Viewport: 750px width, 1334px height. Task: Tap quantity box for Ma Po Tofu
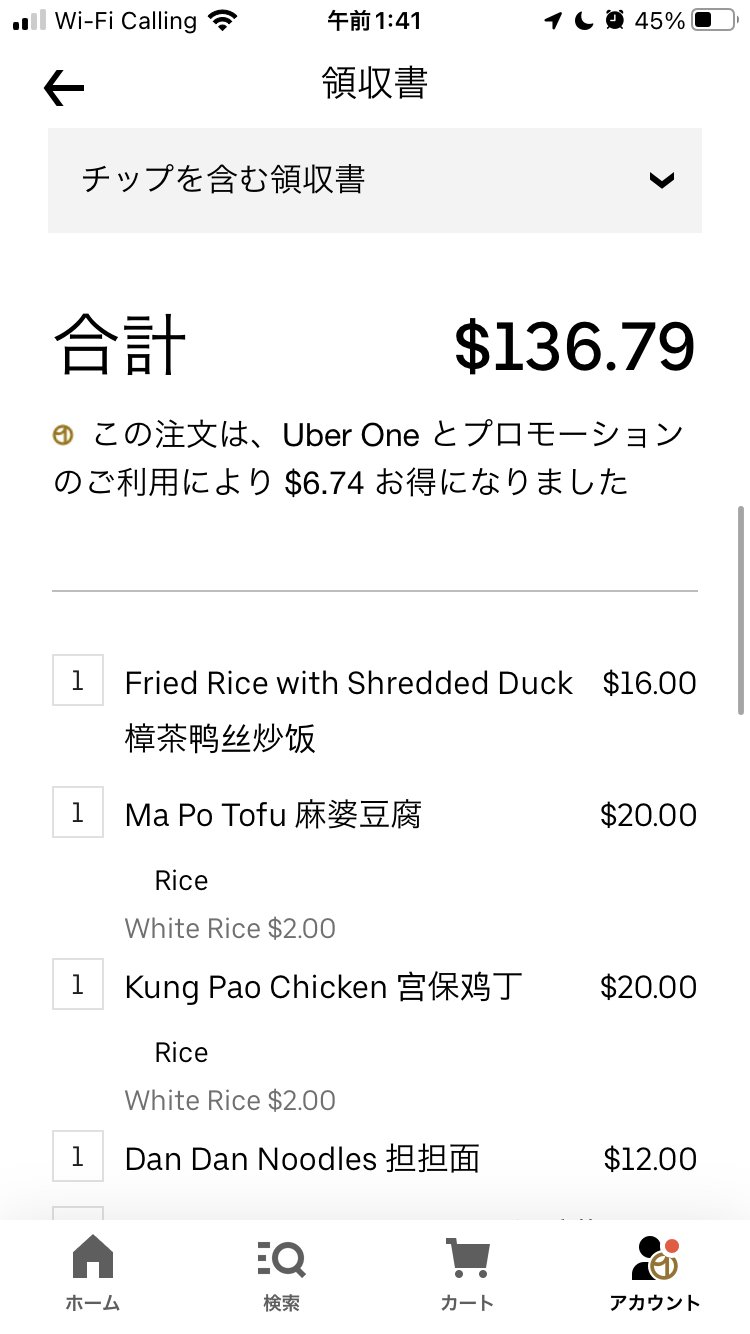pos(78,813)
